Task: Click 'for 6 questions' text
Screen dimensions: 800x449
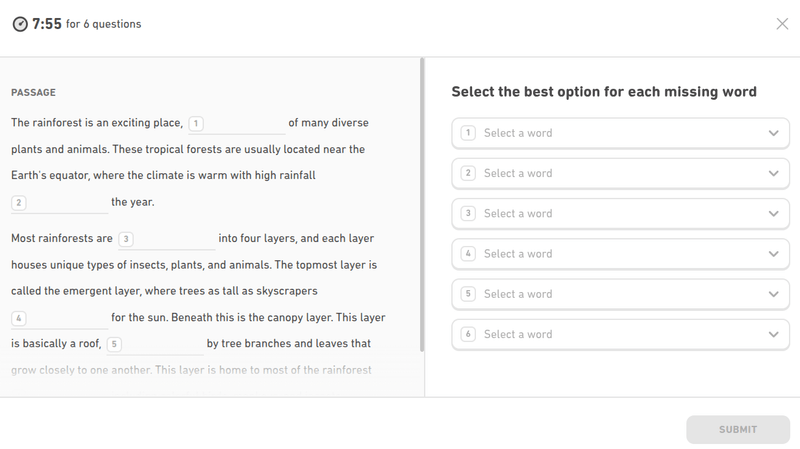Action: pyautogui.click(x=104, y=24)
